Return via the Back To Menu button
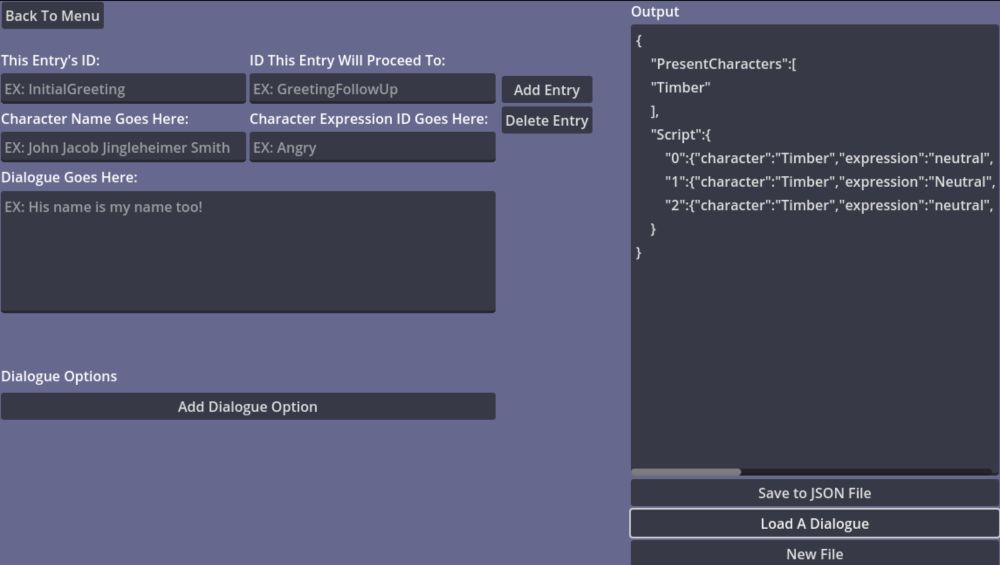This screenshot has height=565, width=1000. click(52, 15)
